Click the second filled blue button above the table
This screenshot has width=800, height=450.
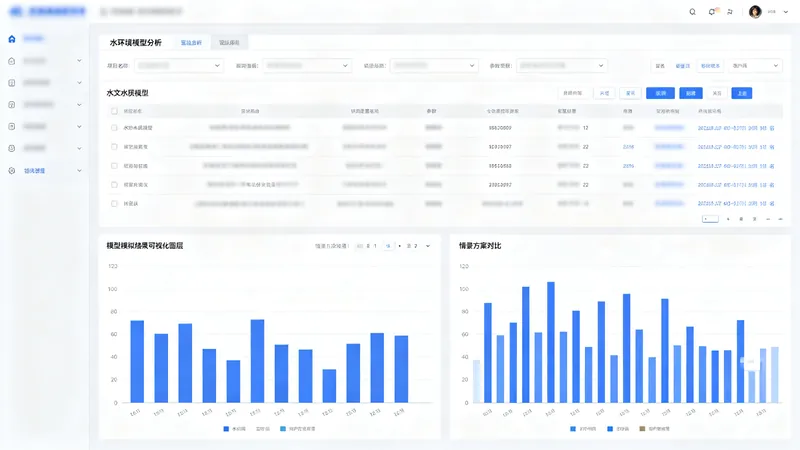(x=691, y=93)
